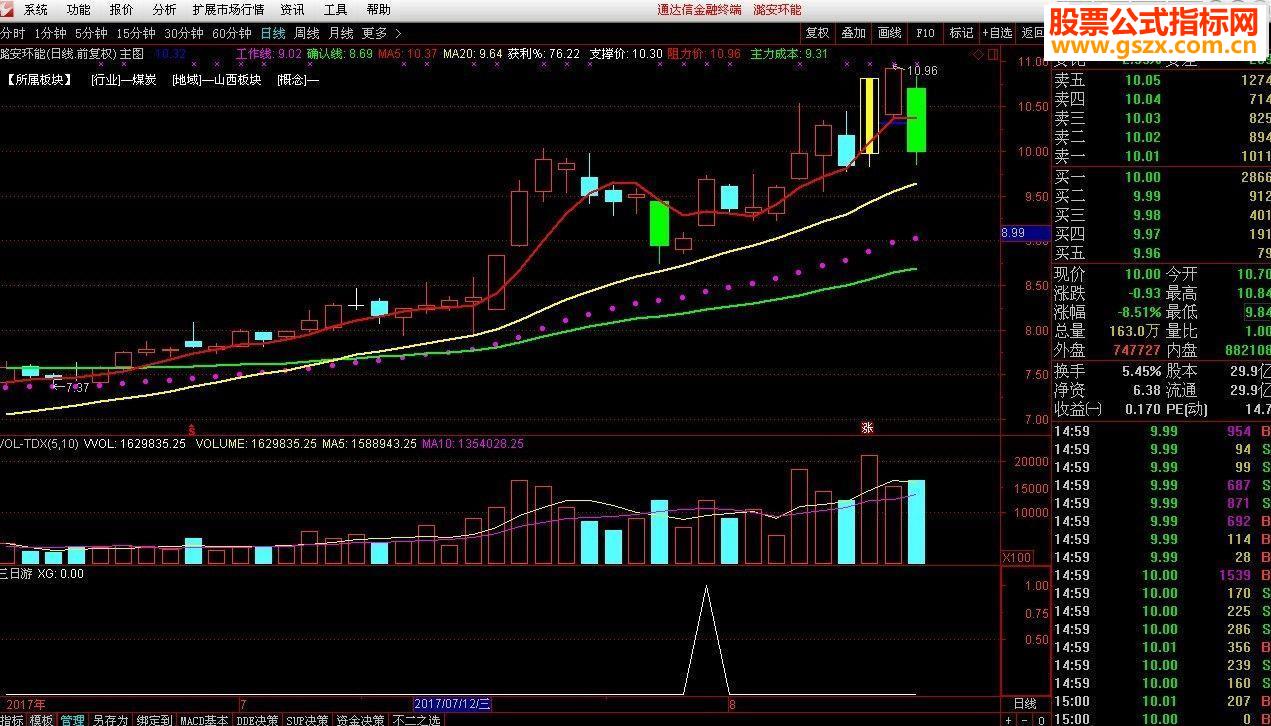This screenshot has height=726, width=1271.
Task: Click the 10.96 high price label
Action: pyautogui.click(x=923, y=71)
